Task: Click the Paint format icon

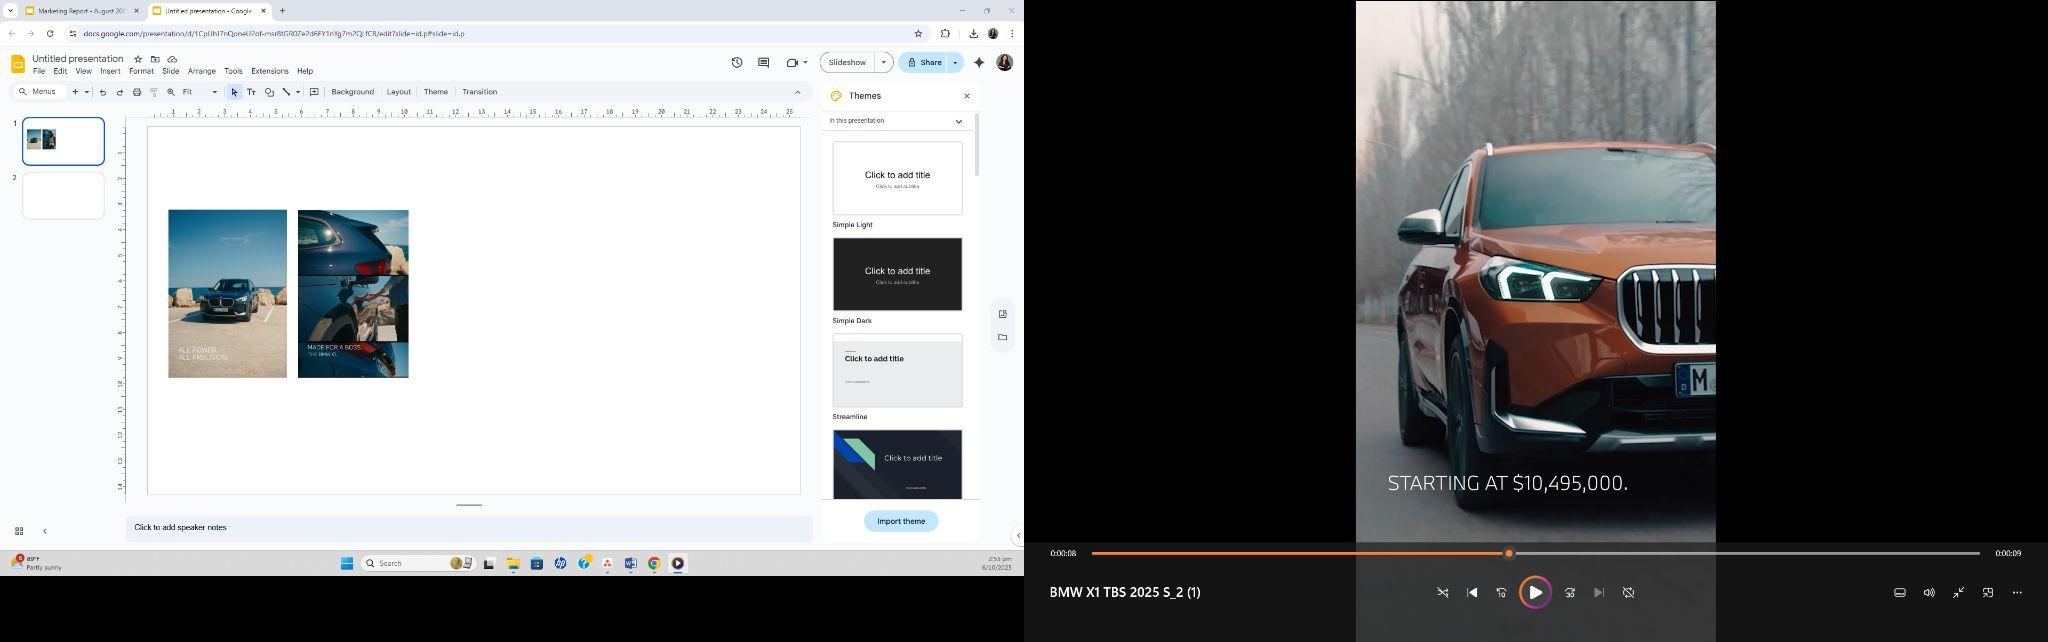Action: pyautogui.click(x=154, y=92)
